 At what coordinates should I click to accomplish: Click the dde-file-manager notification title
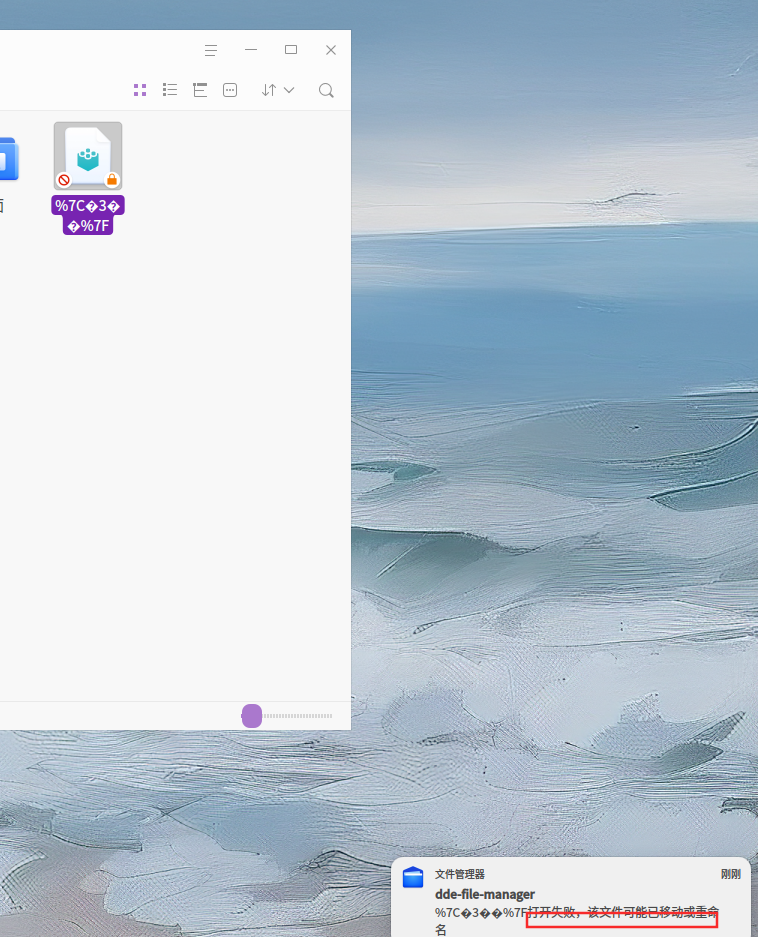(x=485, y=894)
